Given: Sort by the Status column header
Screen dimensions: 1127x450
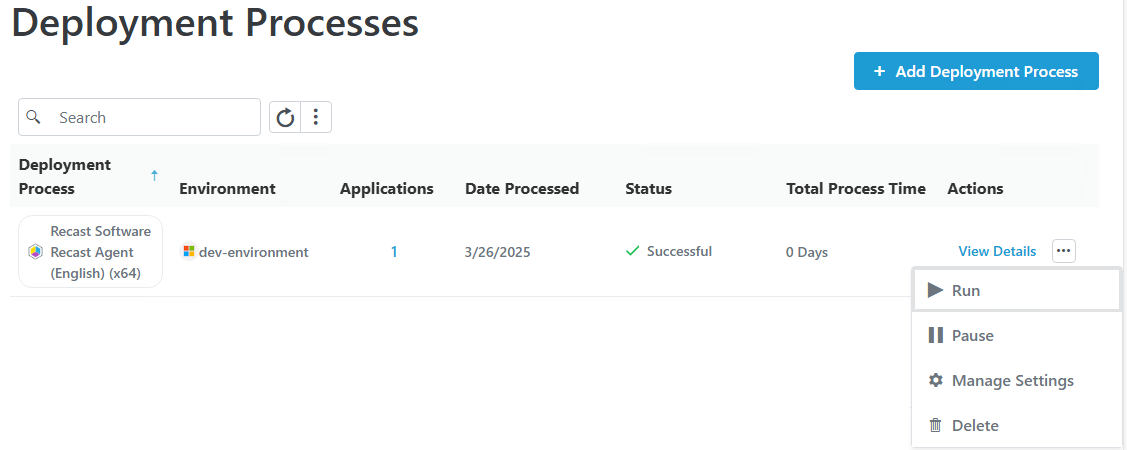Looking at the screenshot, I should tap(648, 188).
